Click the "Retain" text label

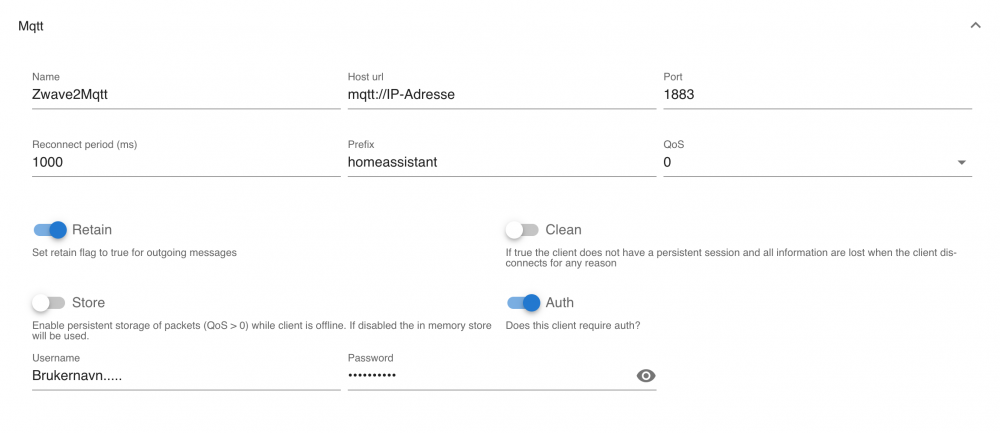pos(92,230)
